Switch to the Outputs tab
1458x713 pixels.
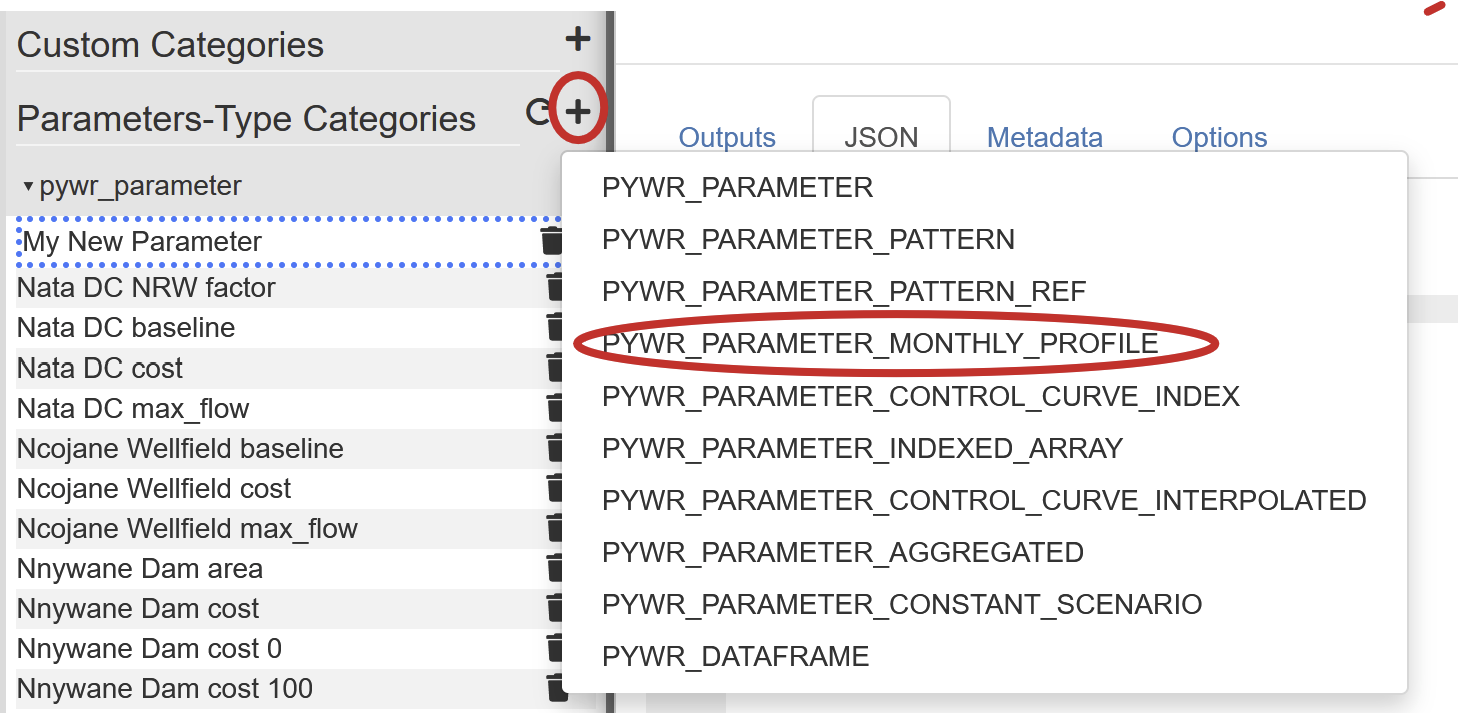(727, 138)
